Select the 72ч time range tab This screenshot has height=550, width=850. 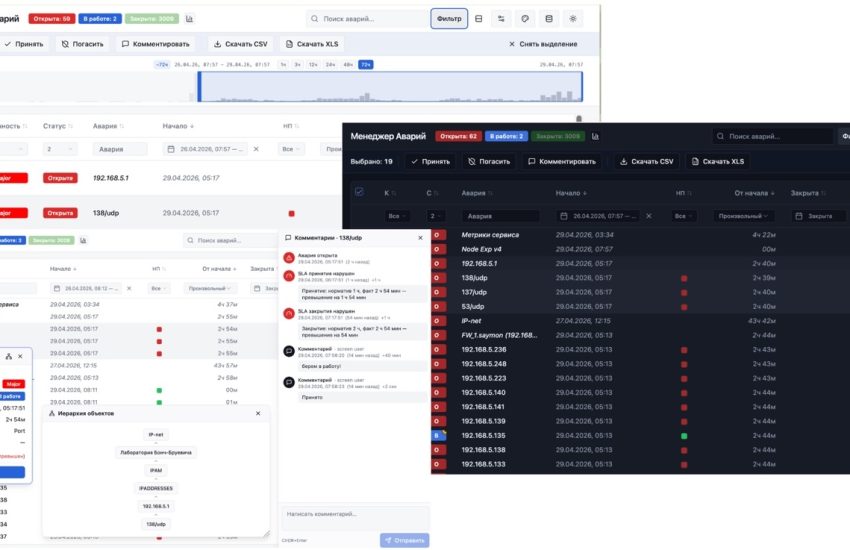366,64
